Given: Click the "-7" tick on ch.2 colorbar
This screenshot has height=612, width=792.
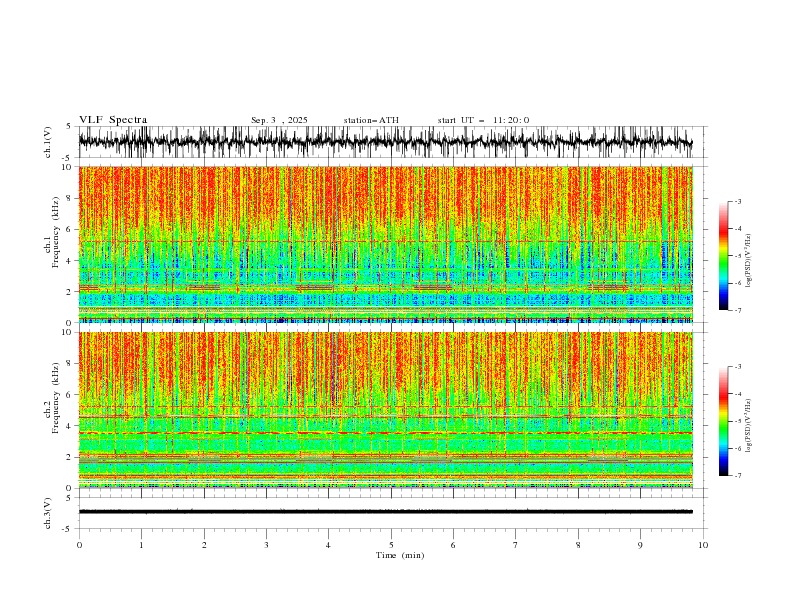Looking at the screenshot, I should 738,476.
